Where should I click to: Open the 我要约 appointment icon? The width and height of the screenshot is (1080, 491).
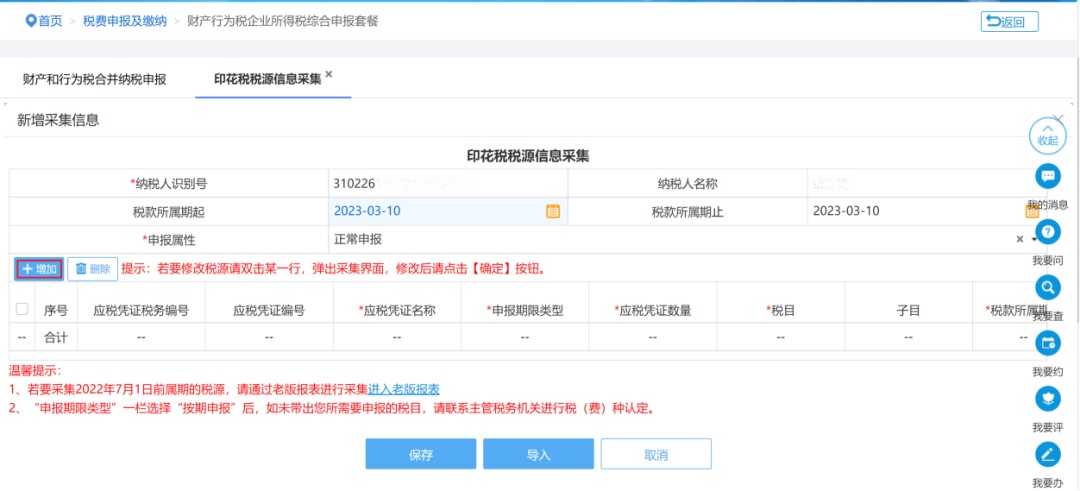[x=1047, y=343]
